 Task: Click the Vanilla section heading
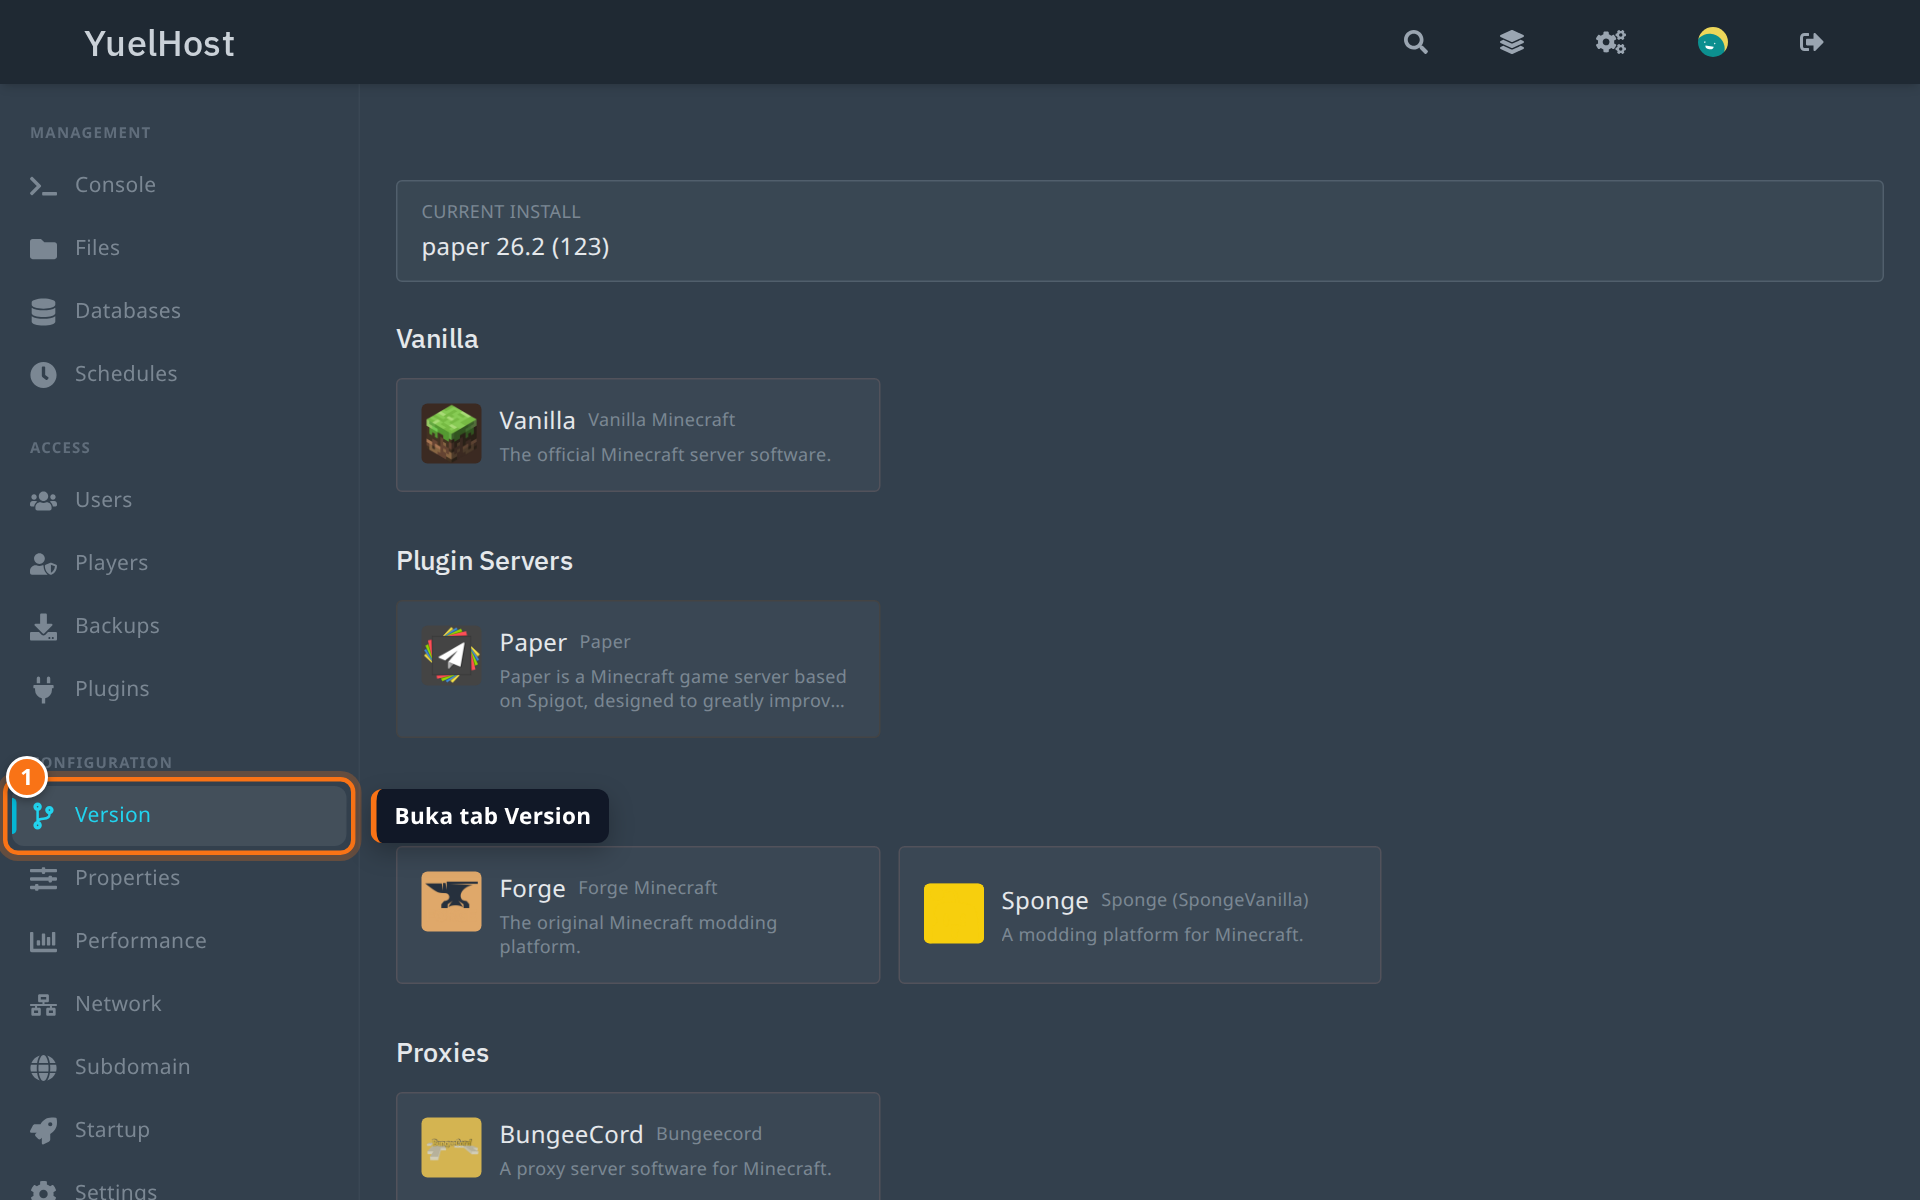[437, 339]
